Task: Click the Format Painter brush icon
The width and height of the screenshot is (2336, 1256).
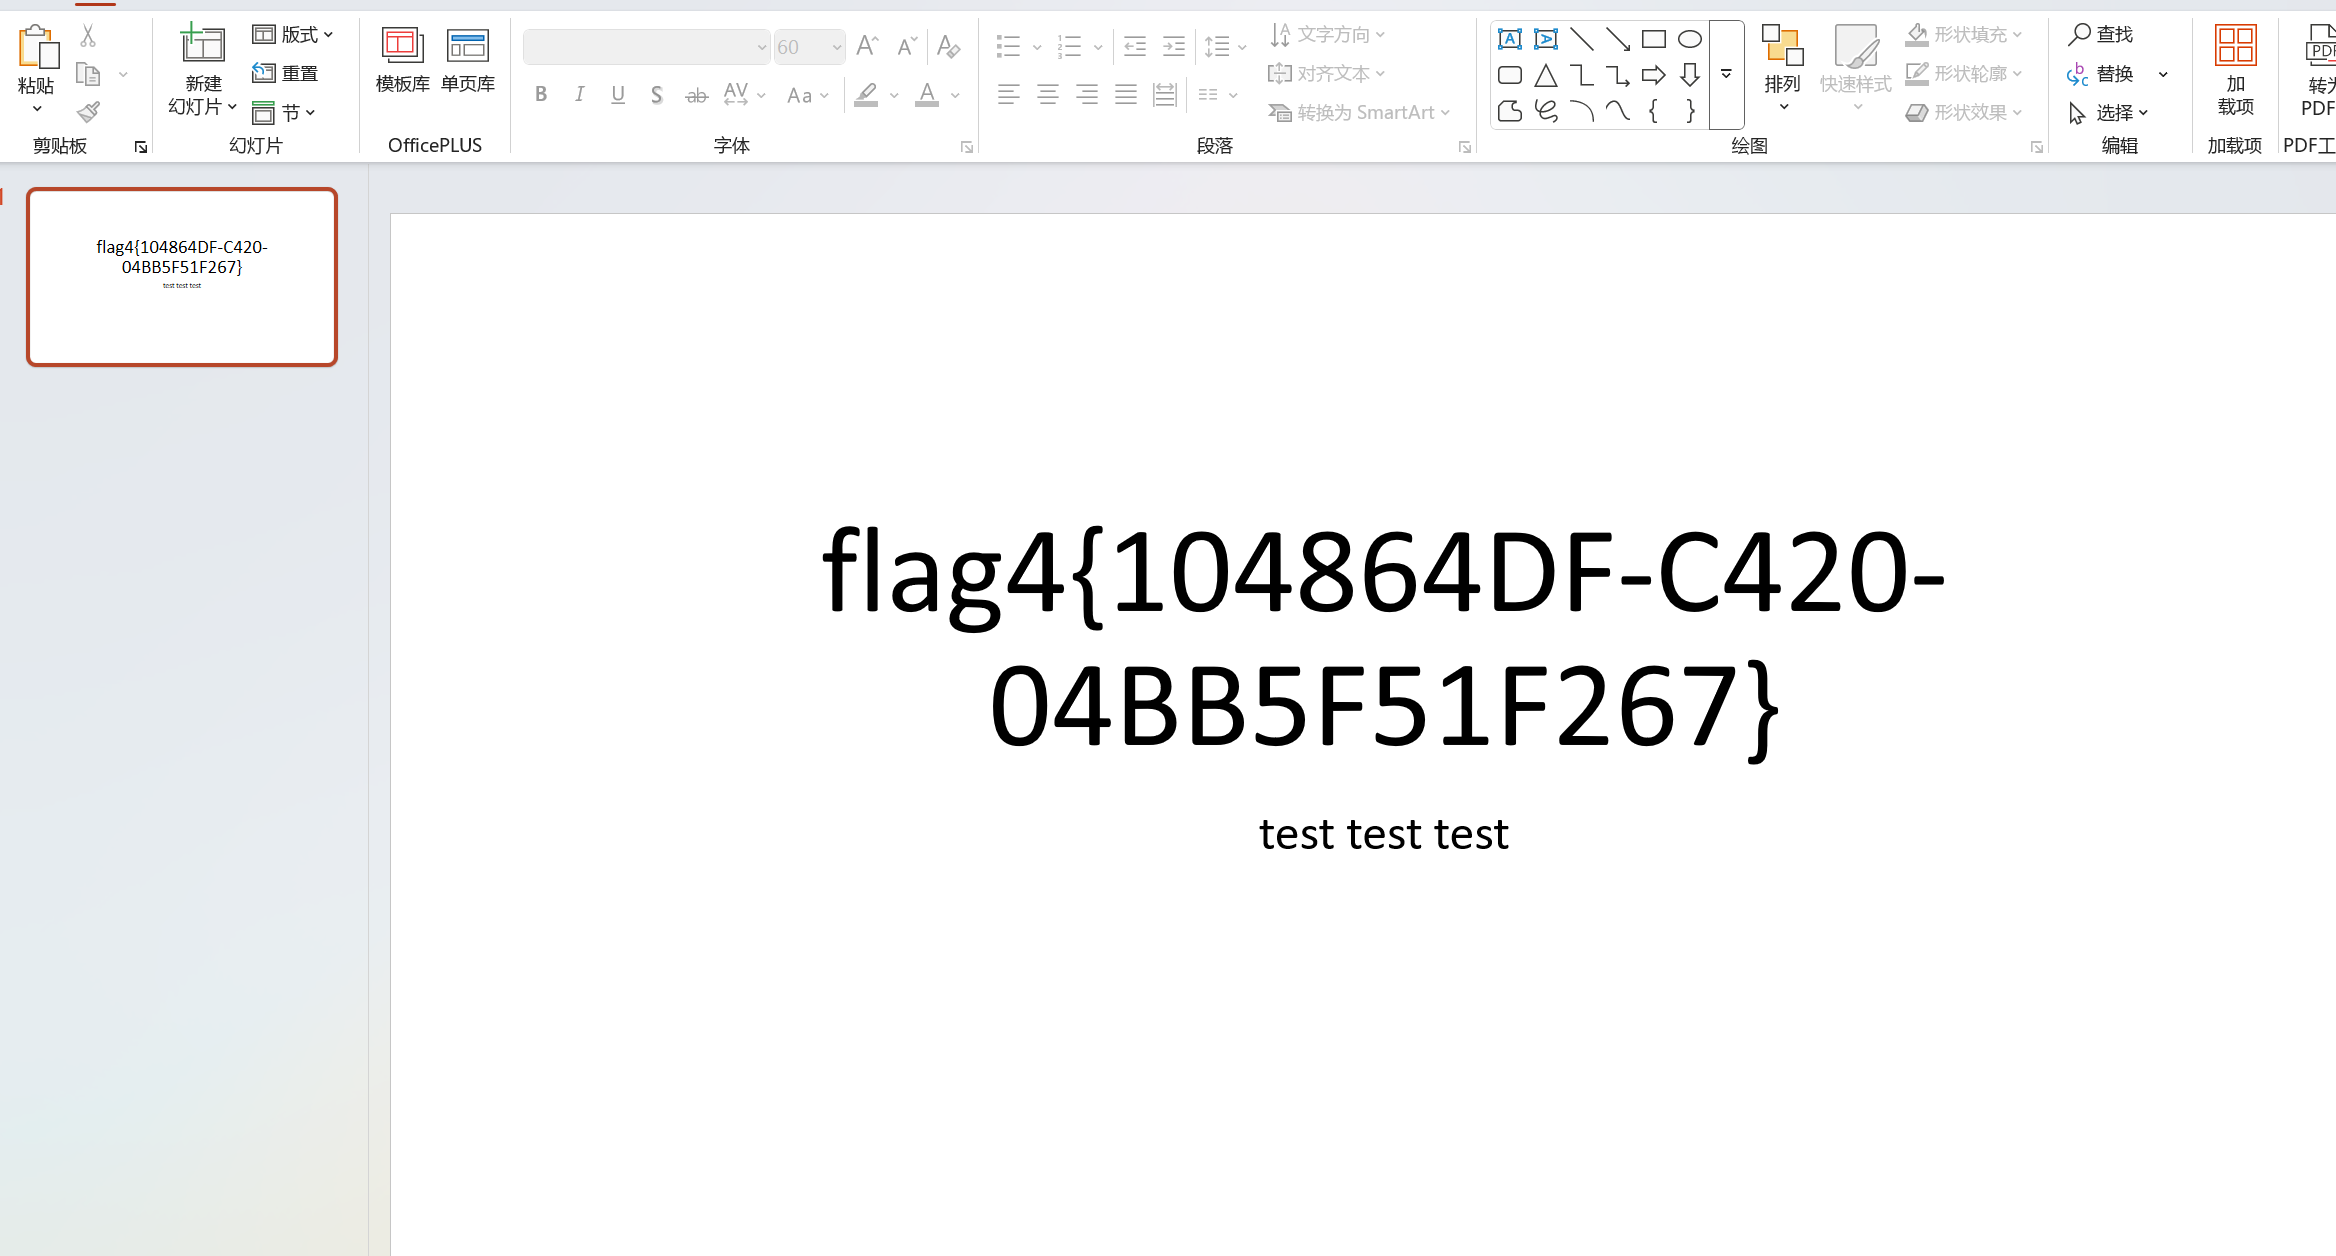Action: [x=88, y=112]
